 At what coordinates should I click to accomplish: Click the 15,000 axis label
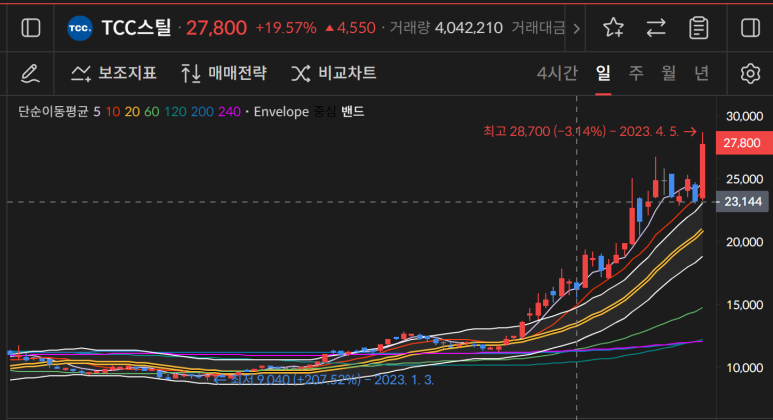[744, 305]
